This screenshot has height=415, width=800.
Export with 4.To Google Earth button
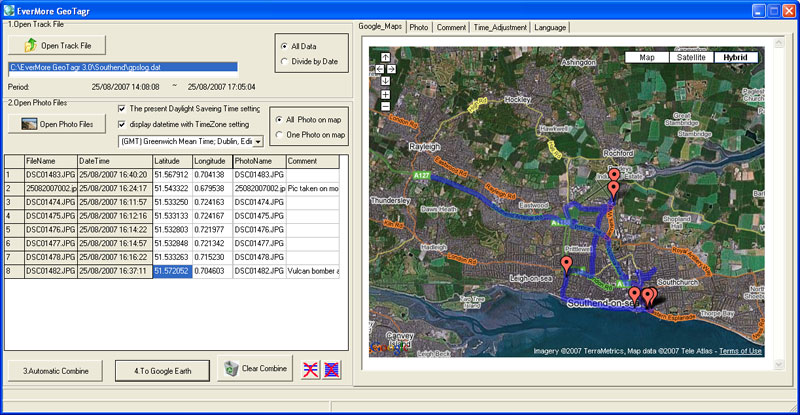[x=162, y=371]
